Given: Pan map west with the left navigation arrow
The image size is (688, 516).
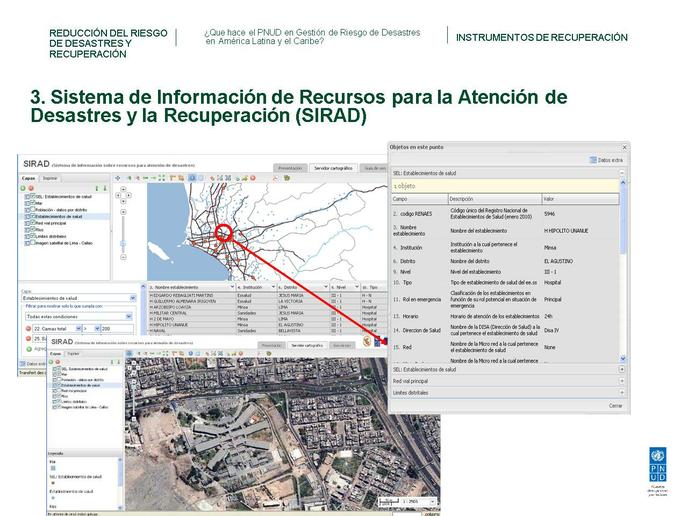Looking at the screenshot, I should (x=118, y=195).
